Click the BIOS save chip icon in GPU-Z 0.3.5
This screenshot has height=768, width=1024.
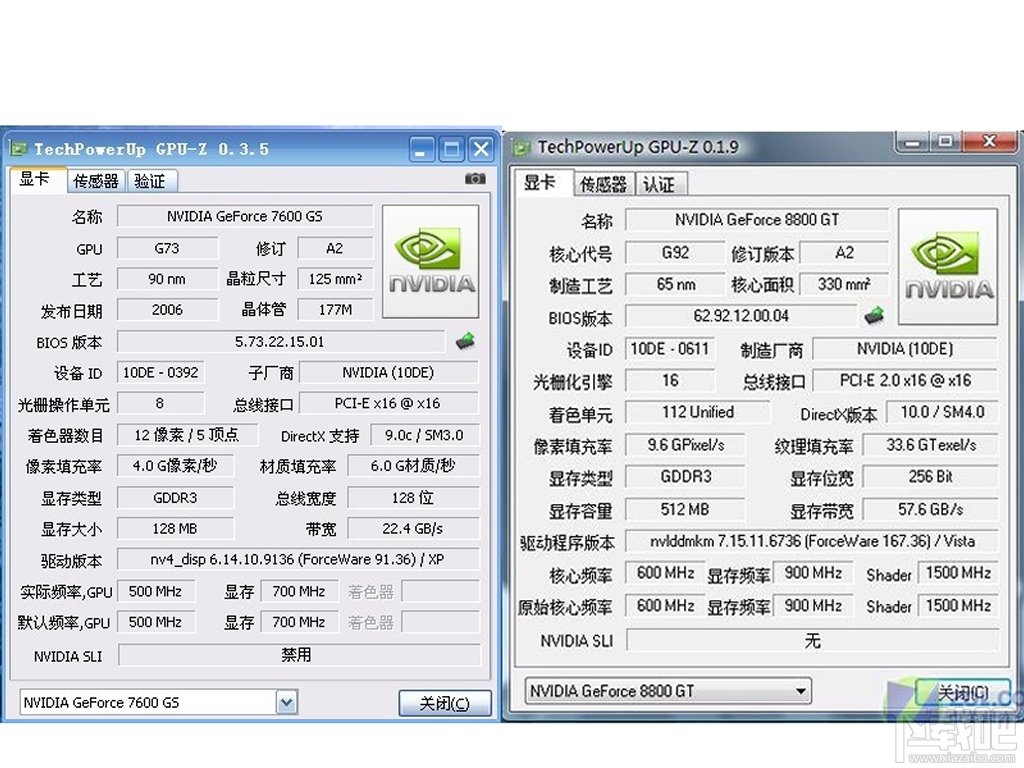click(465, 341)
